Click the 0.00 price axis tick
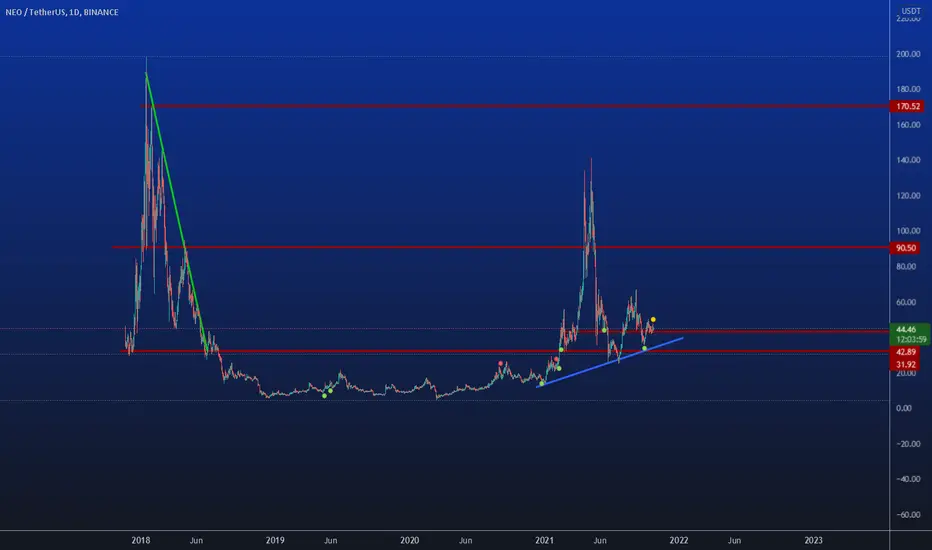The image size is (932, 550). tap(903, 408)
